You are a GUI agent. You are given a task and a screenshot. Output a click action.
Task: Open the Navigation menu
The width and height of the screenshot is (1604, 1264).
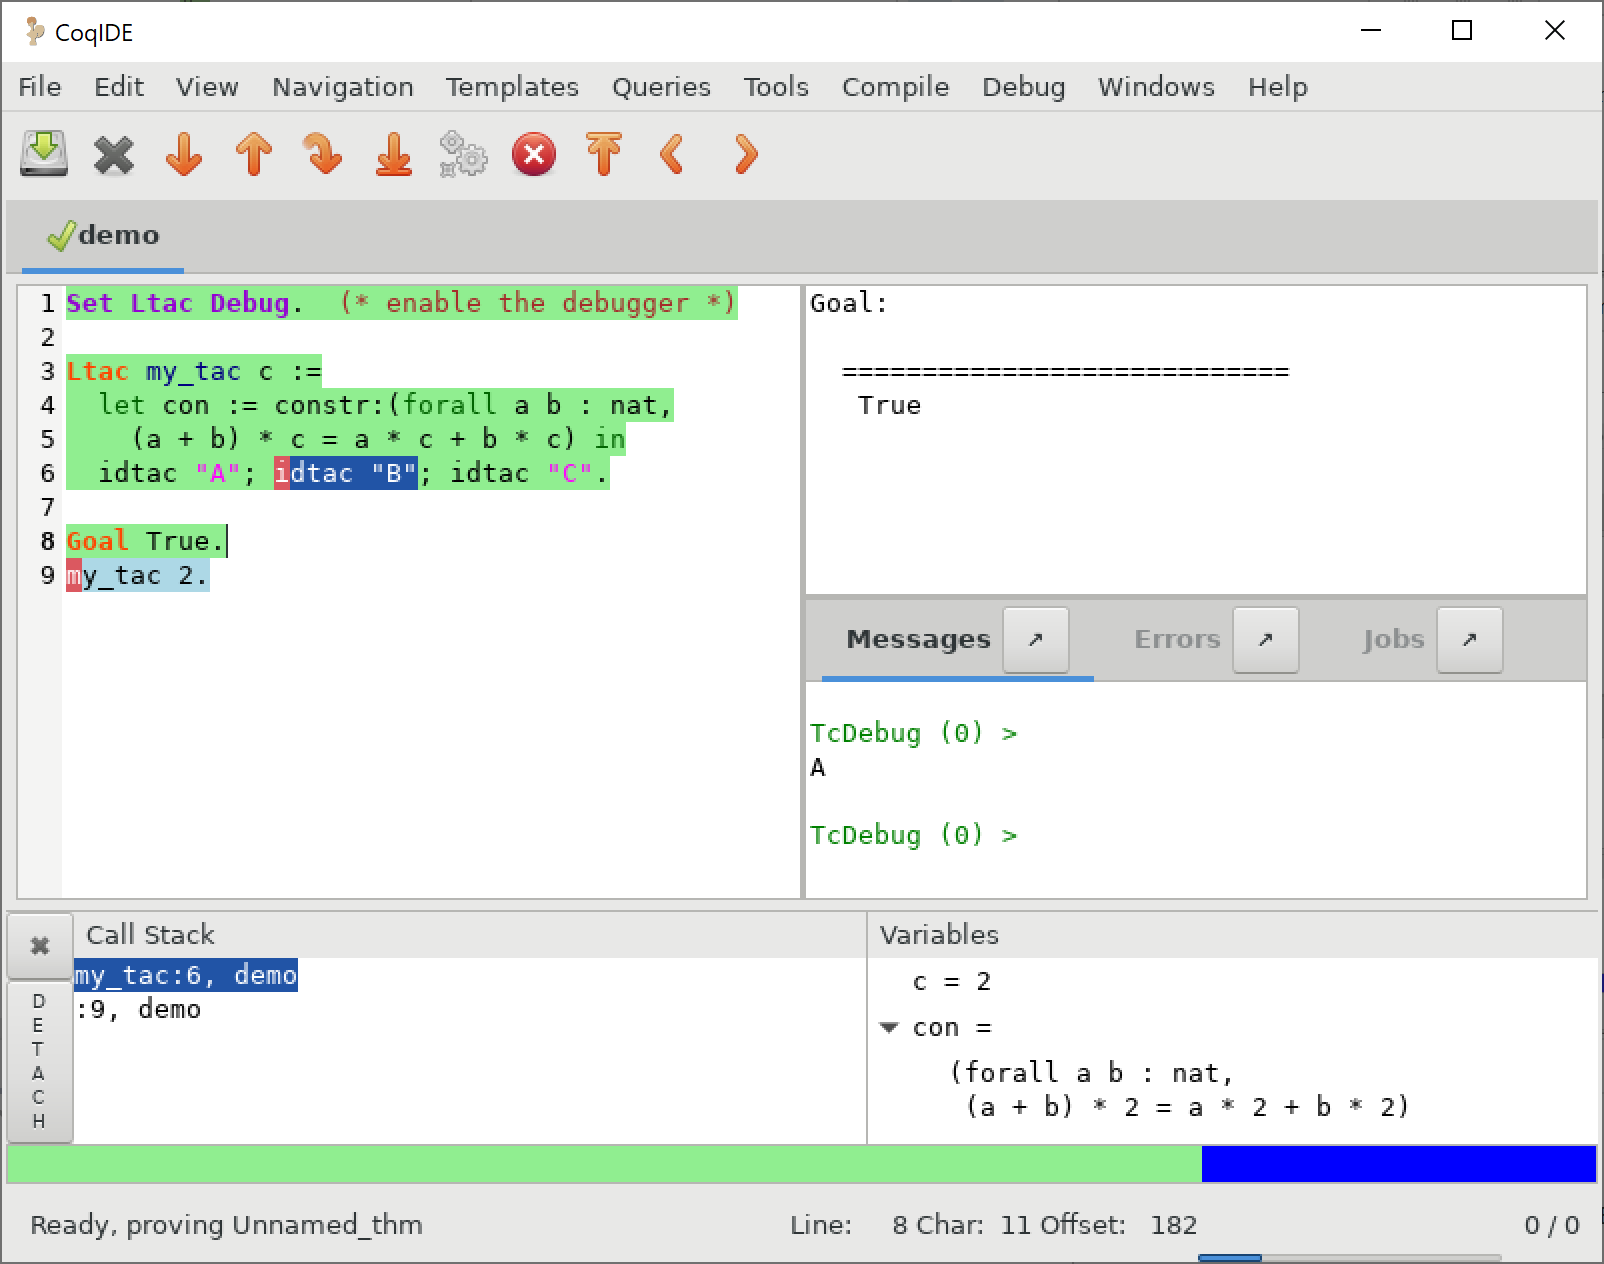pos(342,87)
